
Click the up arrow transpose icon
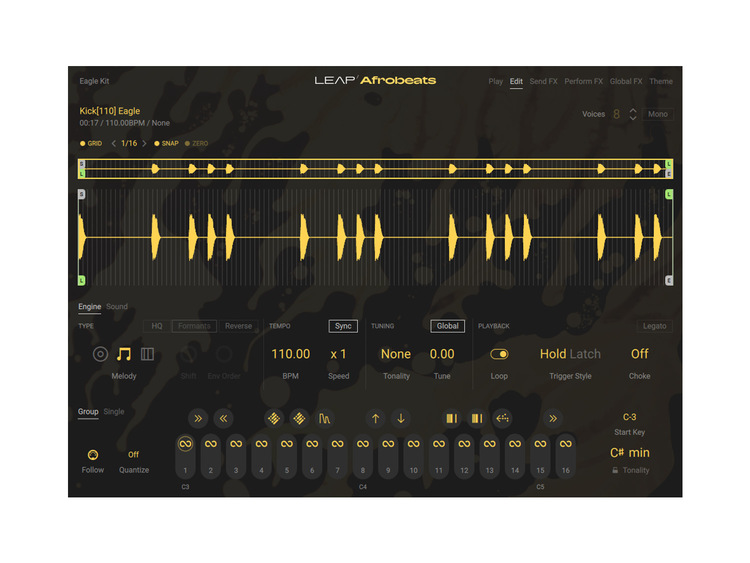375,419
